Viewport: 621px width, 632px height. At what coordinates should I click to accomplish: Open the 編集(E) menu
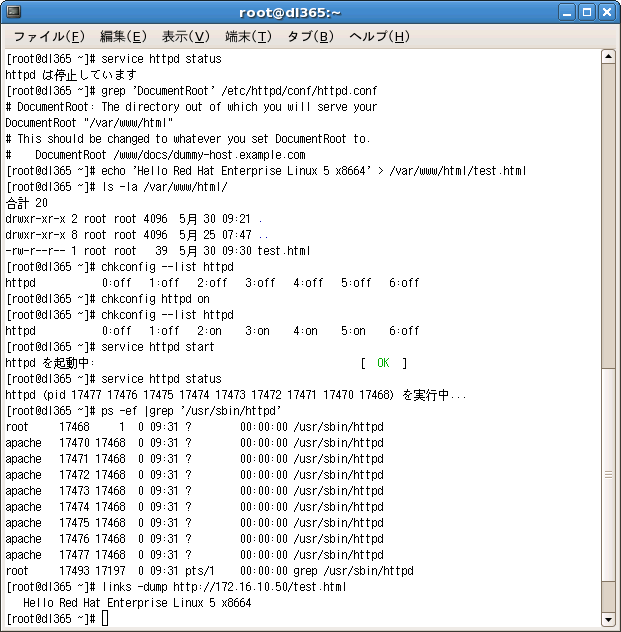[x=122, y=37]
